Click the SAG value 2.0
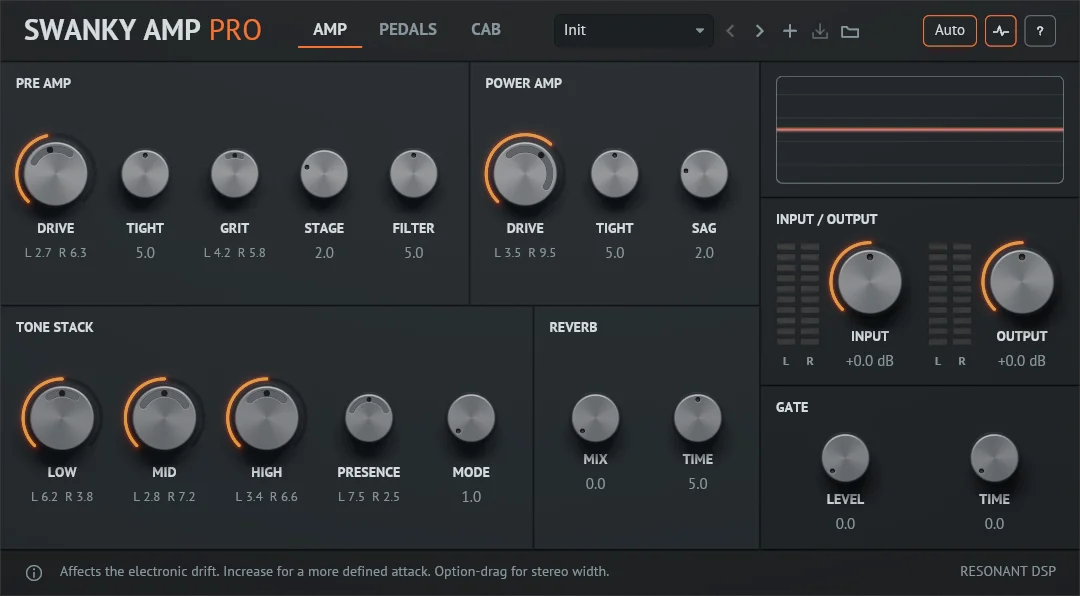 point(704,253)
